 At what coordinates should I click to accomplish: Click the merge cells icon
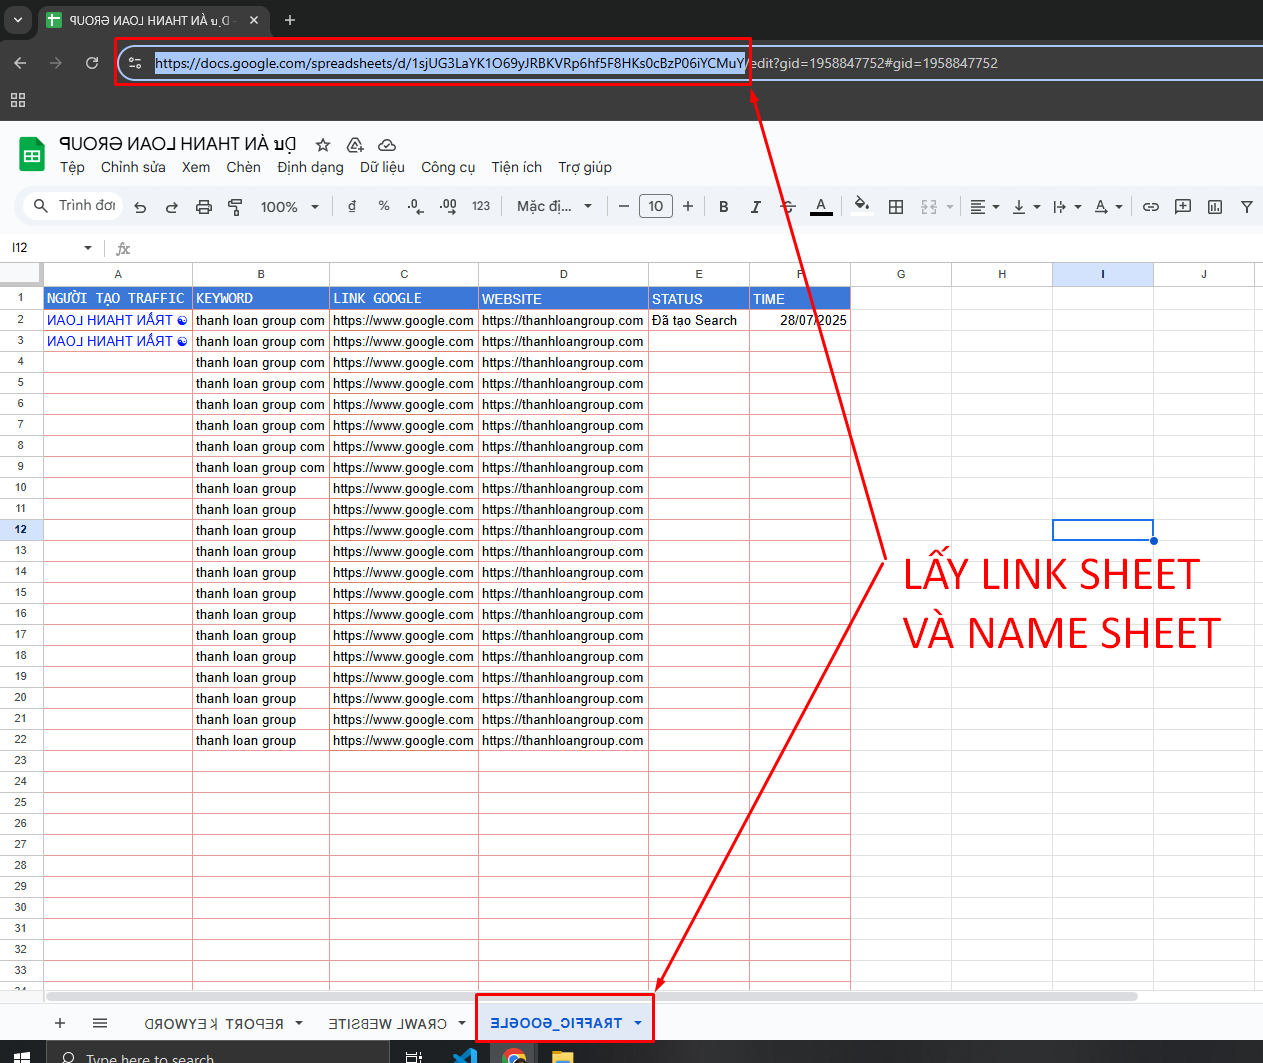pyautogui.click(x=929, y=206)
